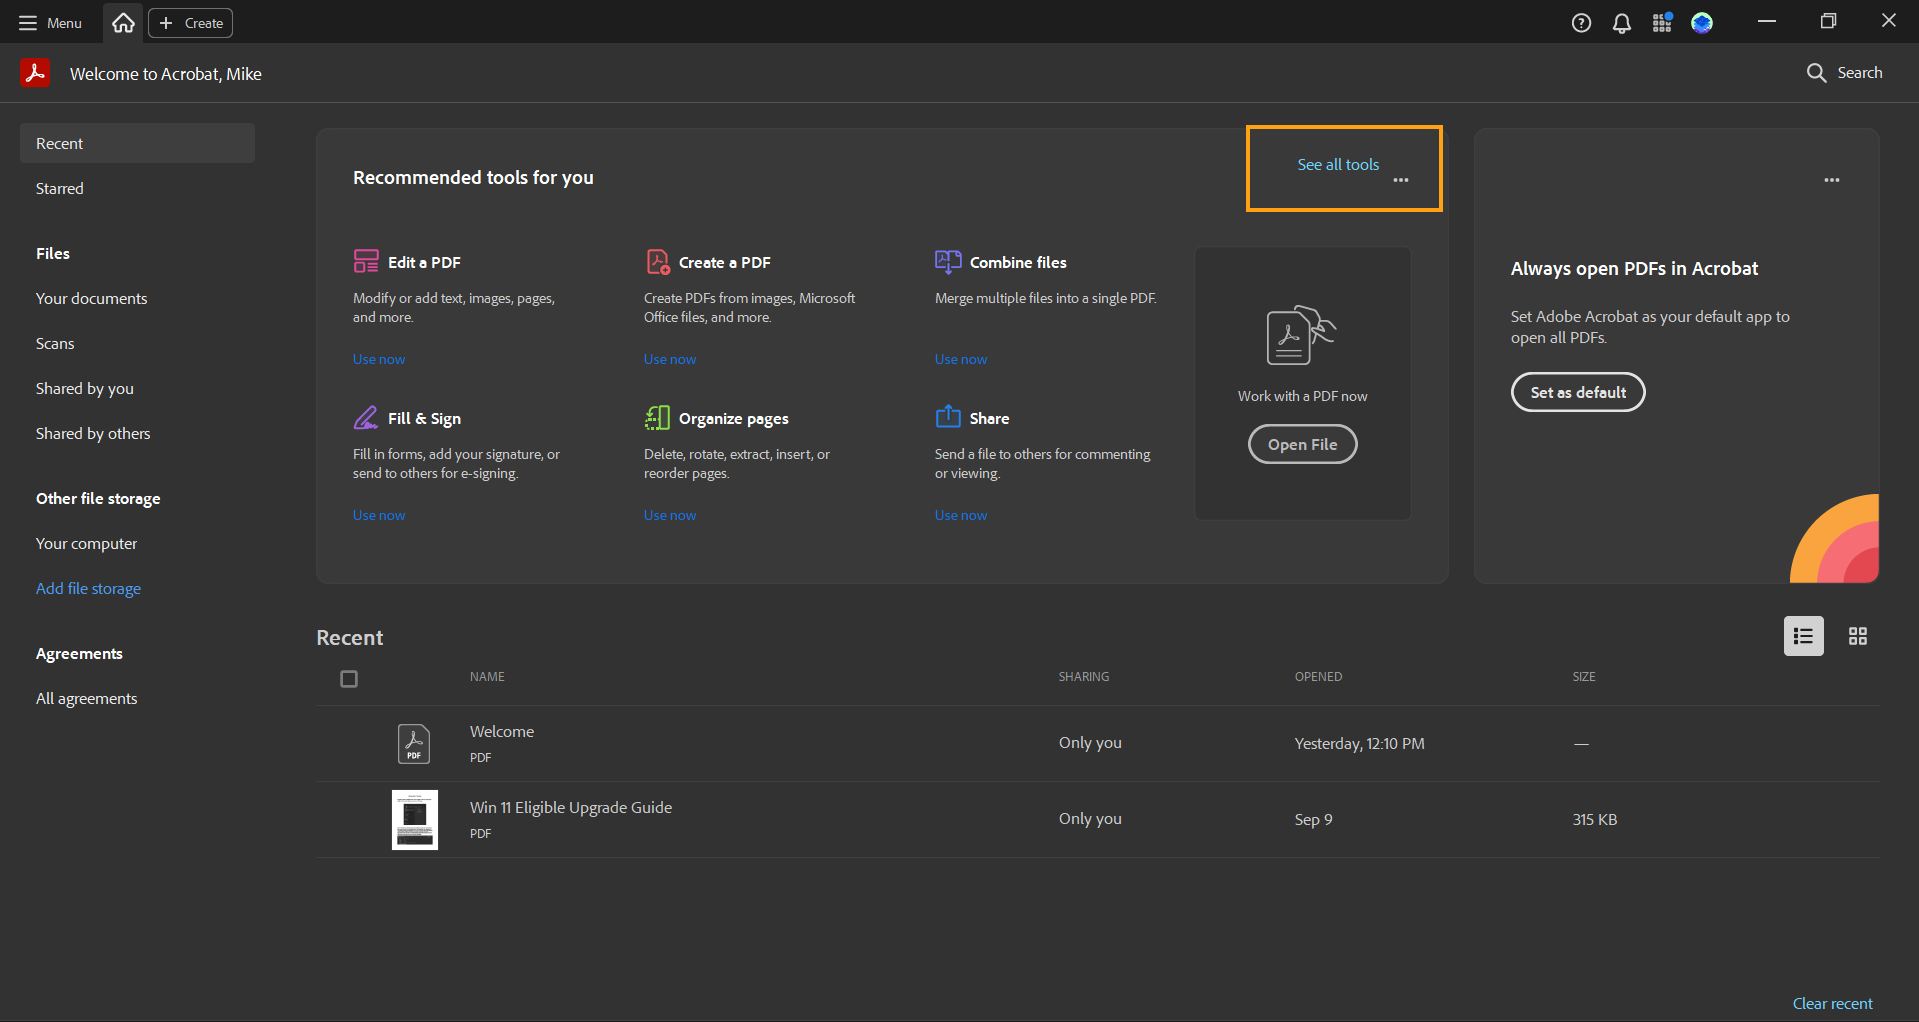The image size is (1919, 1022).
Task: Switch Recent files to list view
Action: pos(1803,636)
